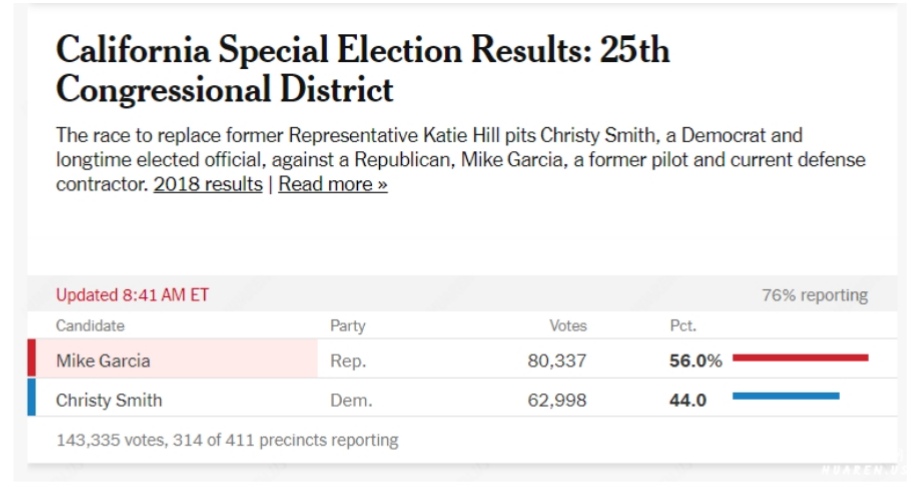Click the Updated 8:41 AM ET timestamp
This screenshot has height=487, width=914.
coord(132,295)
